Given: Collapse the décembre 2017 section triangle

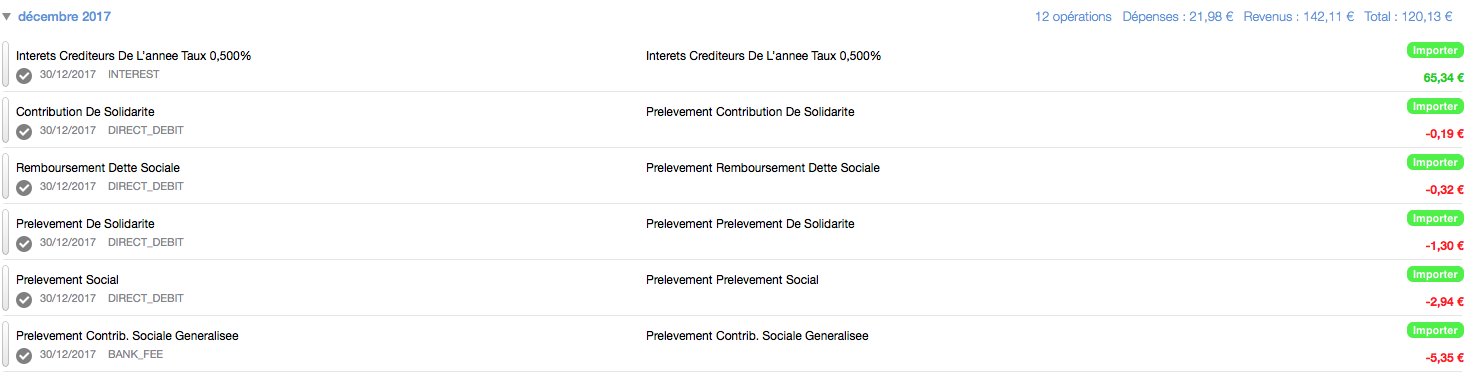Looking at the screenshot, I should click(7, 17).
